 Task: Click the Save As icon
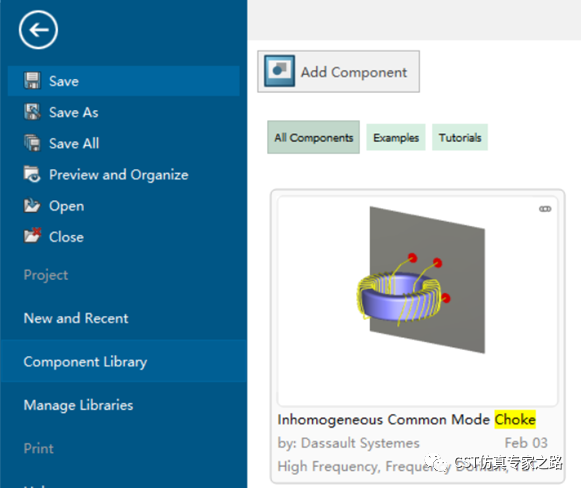[32, 112]
